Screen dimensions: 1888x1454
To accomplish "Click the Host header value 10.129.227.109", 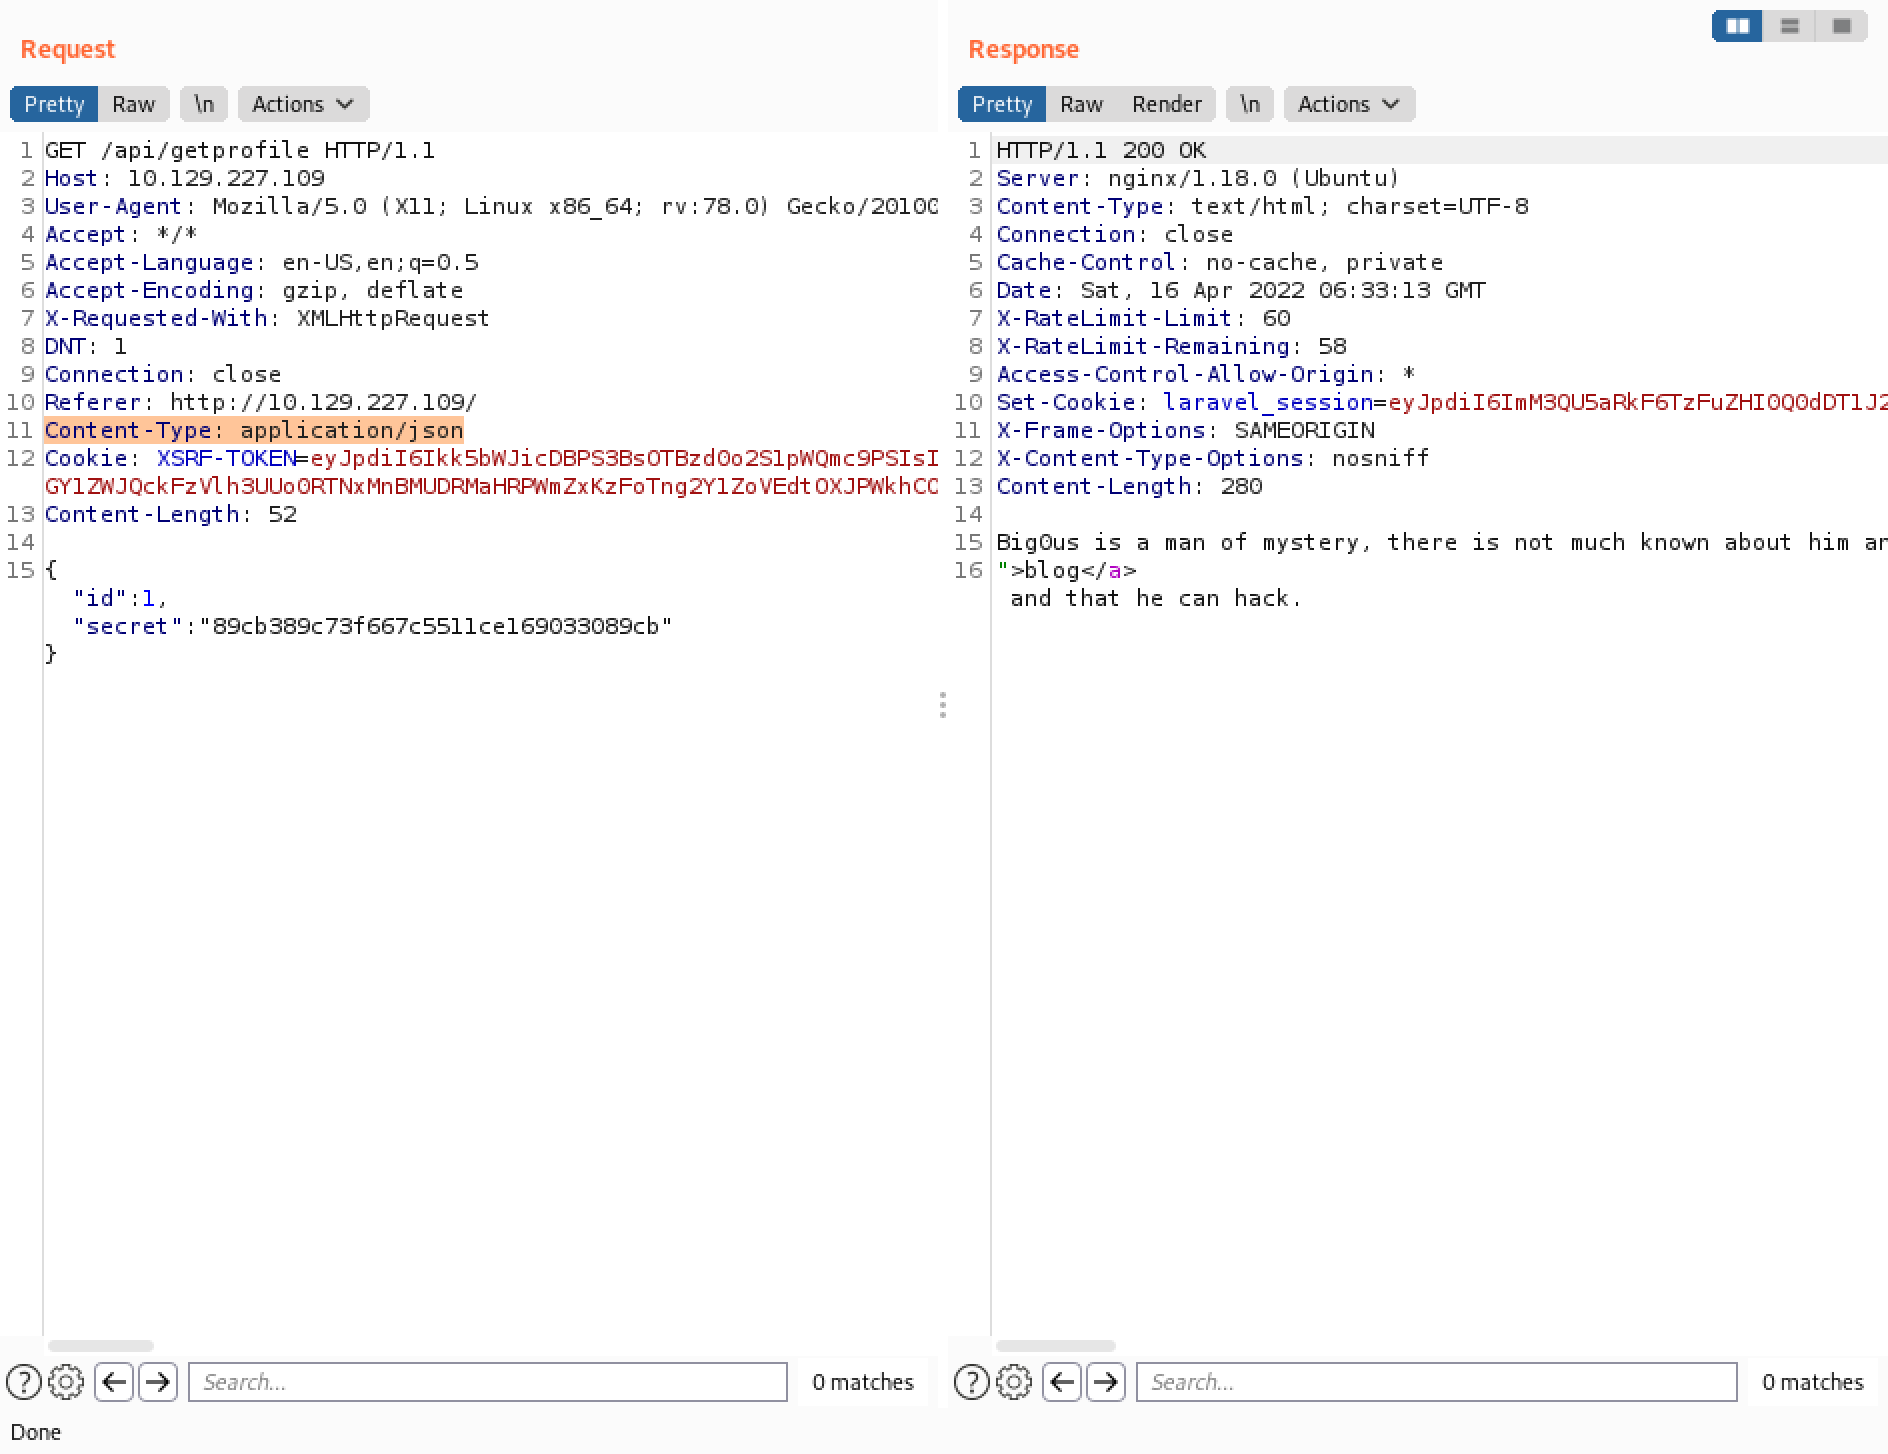I will pos(226,178).
